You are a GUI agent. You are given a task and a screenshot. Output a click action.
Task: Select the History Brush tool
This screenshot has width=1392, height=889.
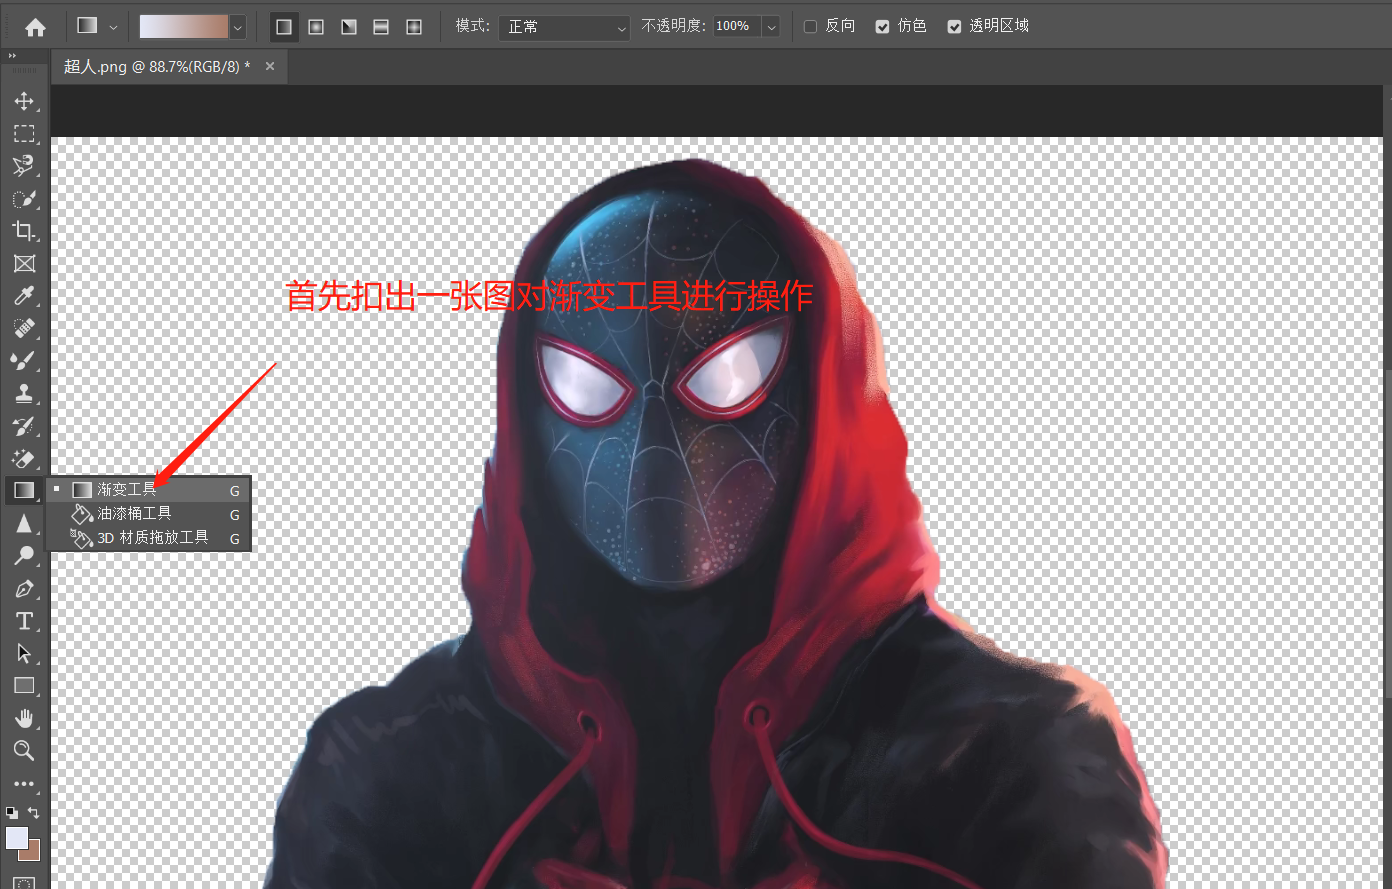(24, 426)
